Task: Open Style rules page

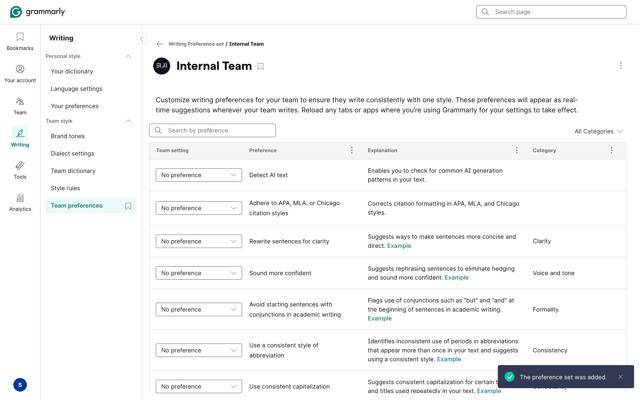Action: click(x=65, y=188)
